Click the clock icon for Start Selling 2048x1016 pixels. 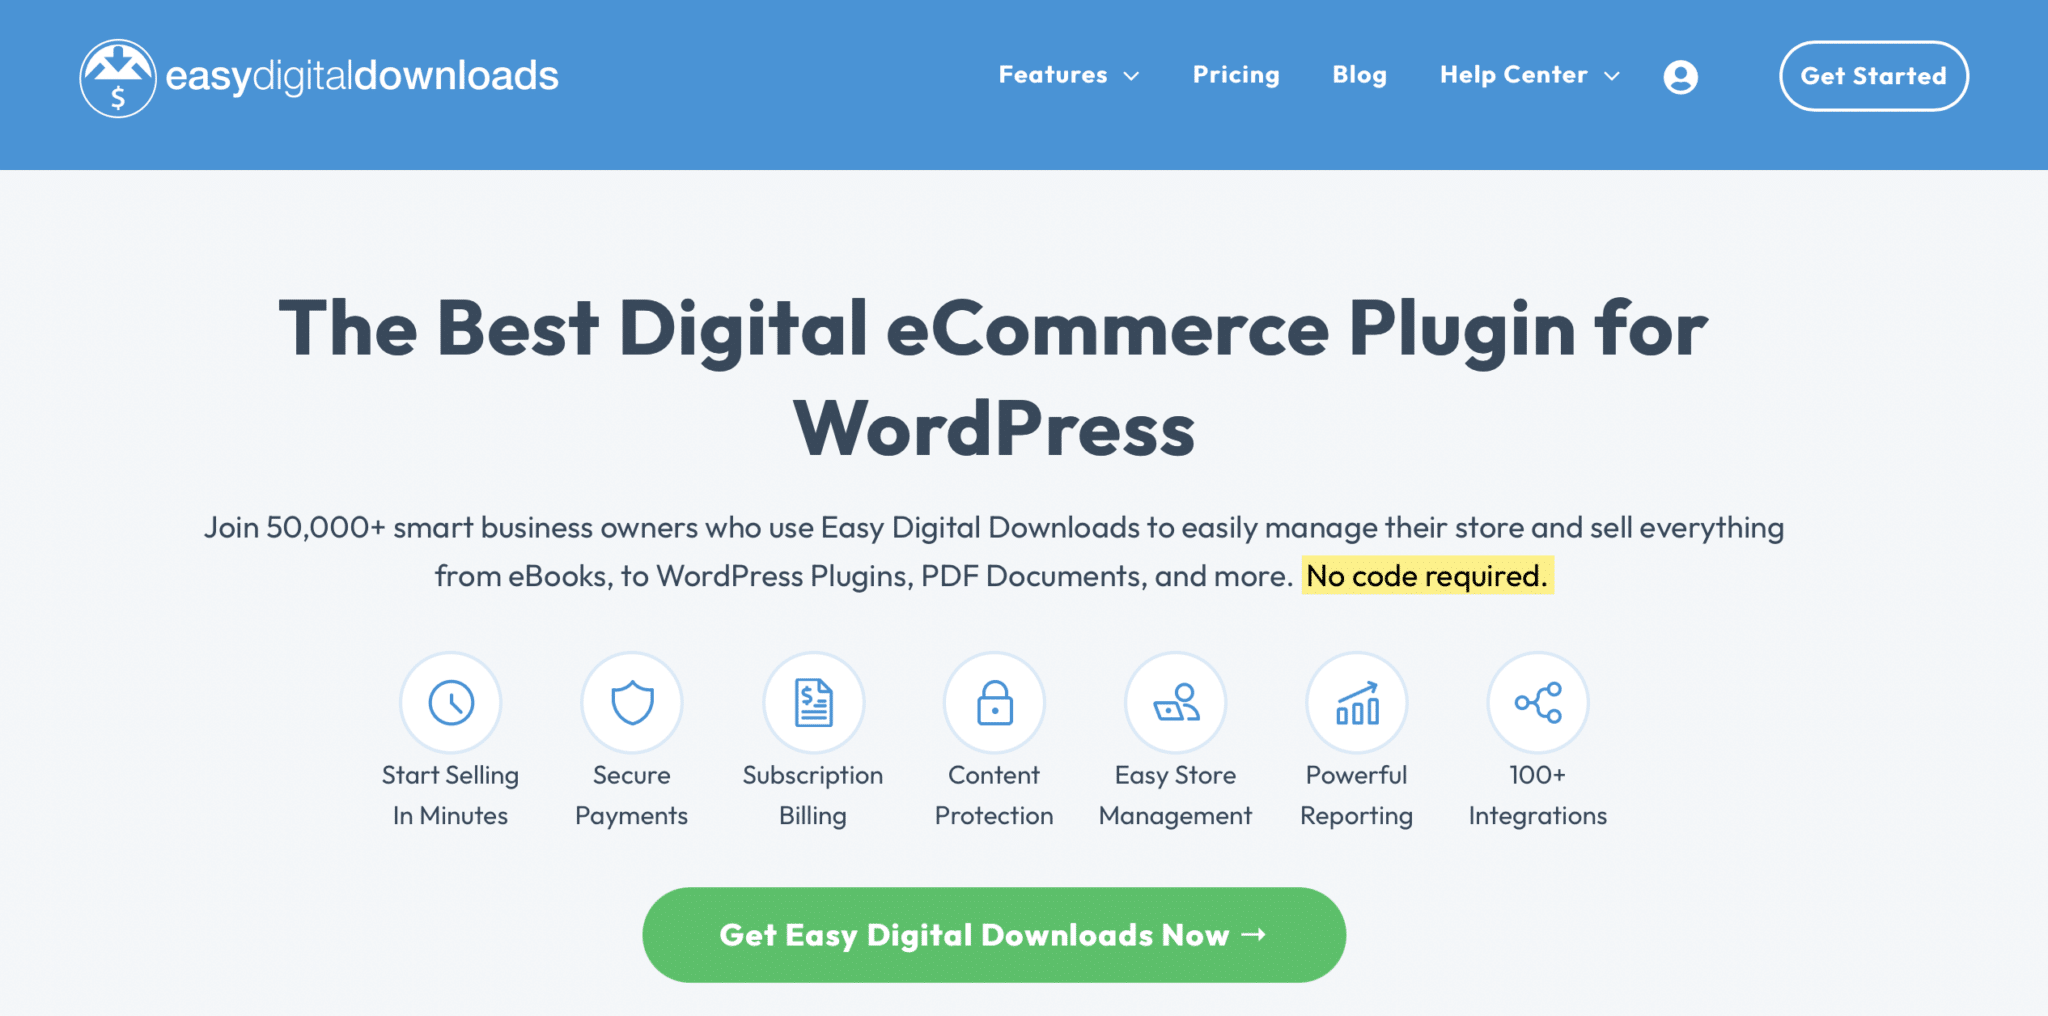point(451,703)
